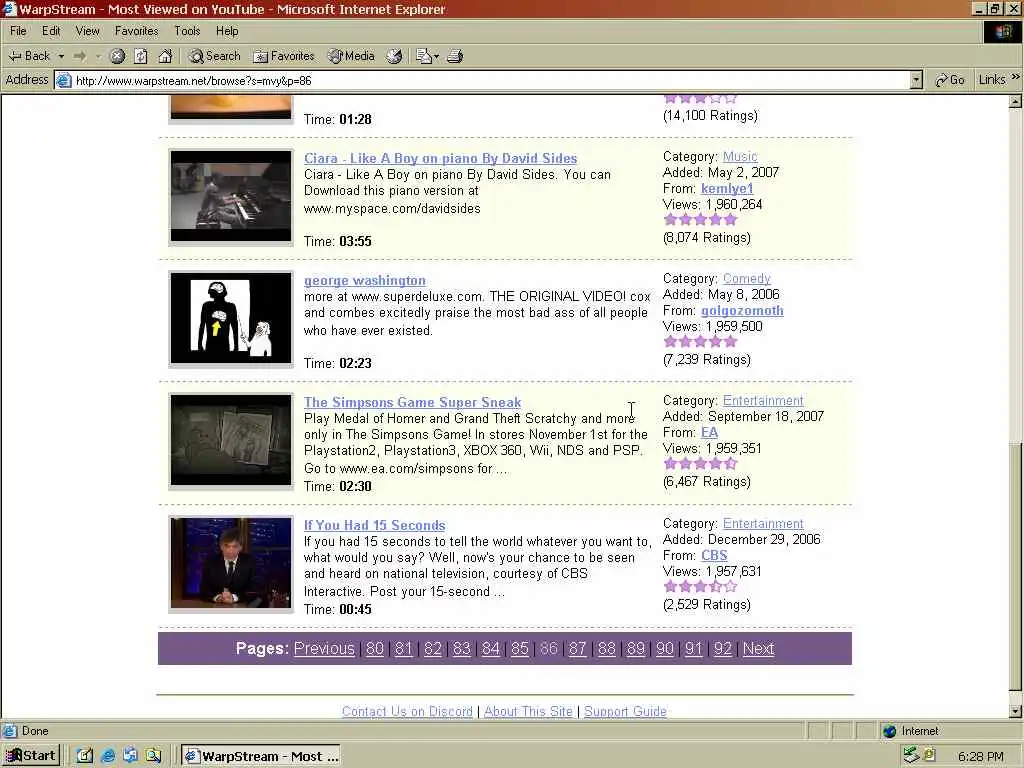Click the Simpsons Game thumbnail

coord(231,441)
